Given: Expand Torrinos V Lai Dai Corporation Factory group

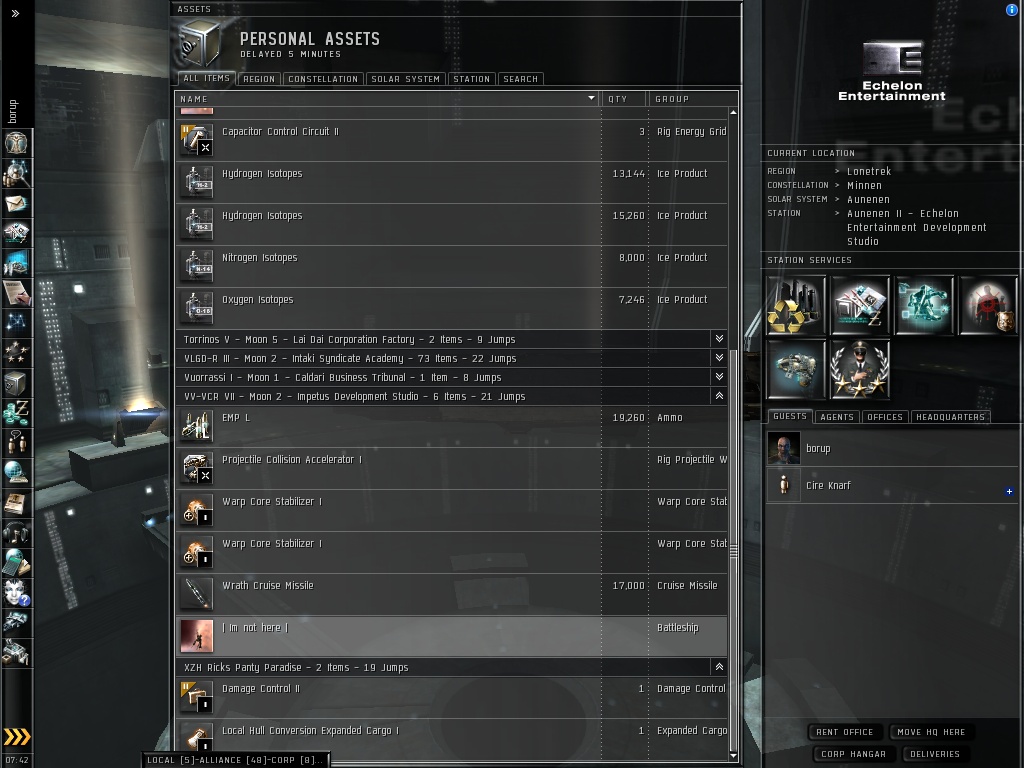Looking at the screenshot, I should pos(719,339).
